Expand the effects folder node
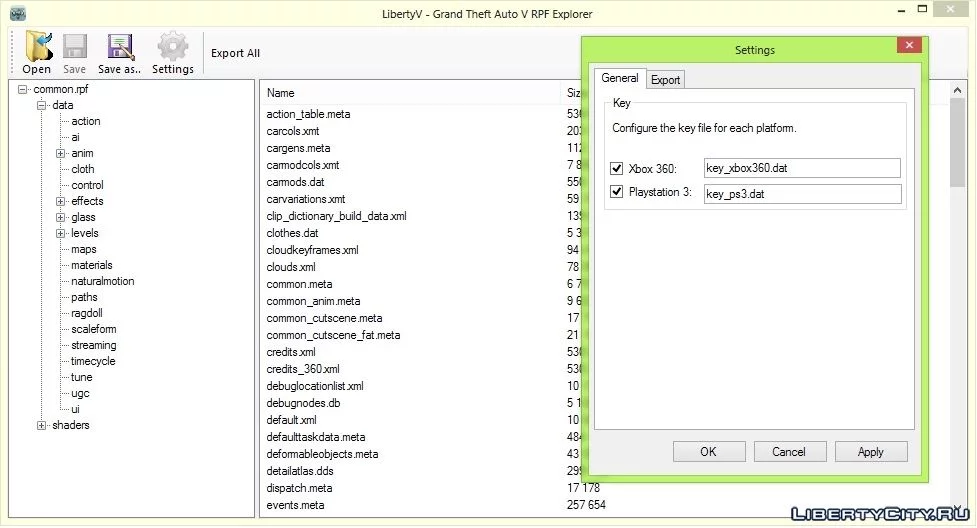This screenshot has height=528, width=977. [60, 201]
